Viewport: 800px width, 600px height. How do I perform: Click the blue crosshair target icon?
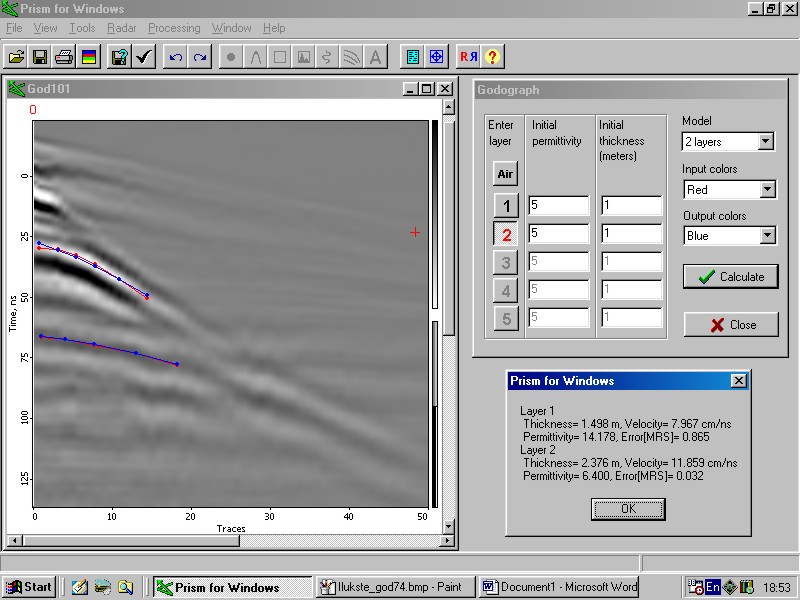click(437, 57)
